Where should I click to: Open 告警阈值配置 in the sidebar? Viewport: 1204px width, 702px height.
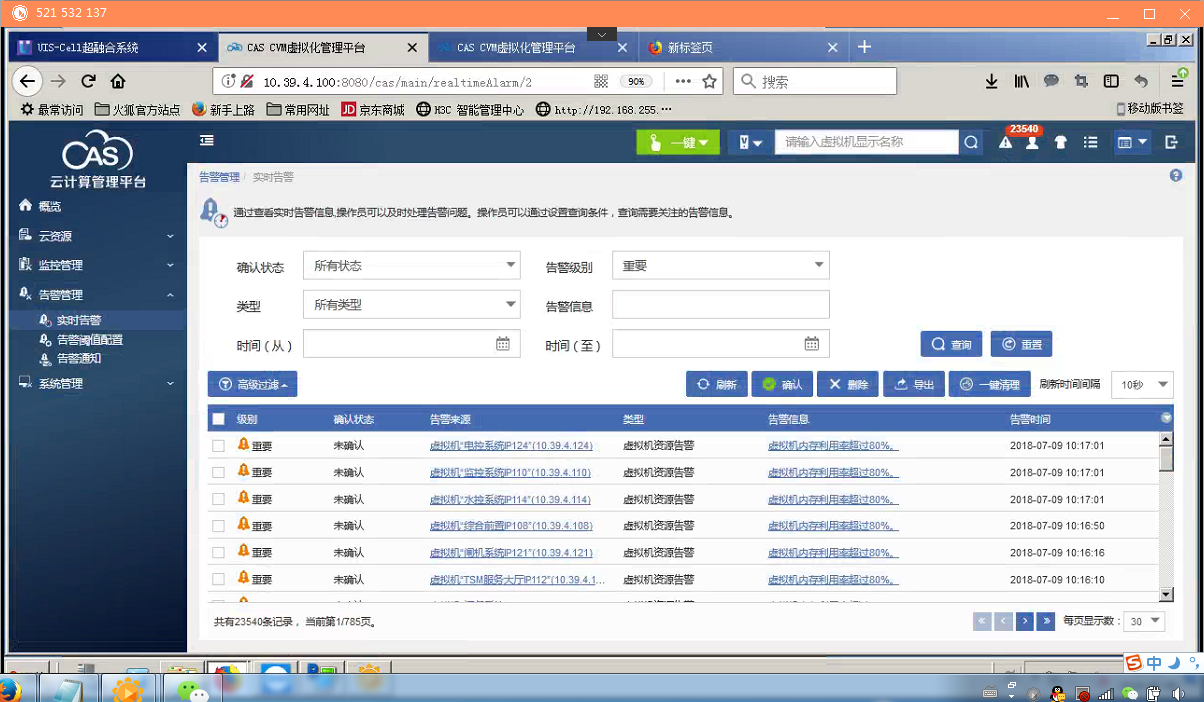pos(89,340)
